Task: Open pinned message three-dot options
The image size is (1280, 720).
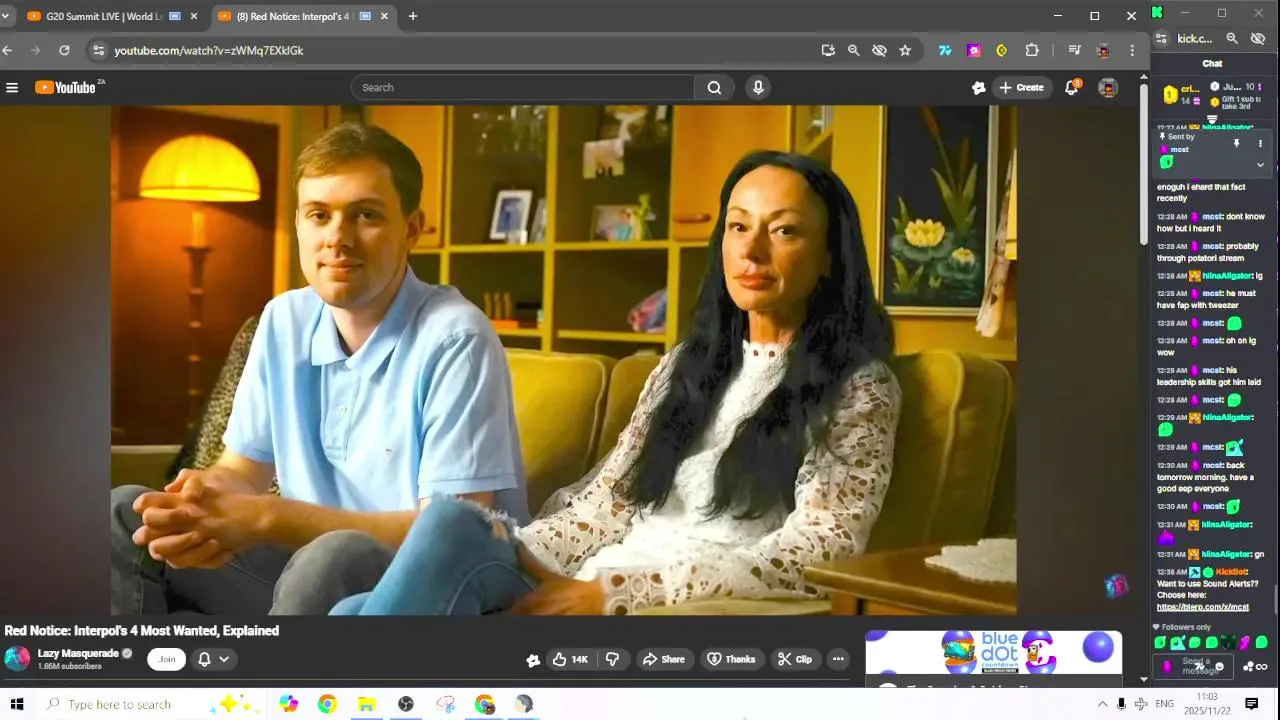Action: click(1260, 144)
